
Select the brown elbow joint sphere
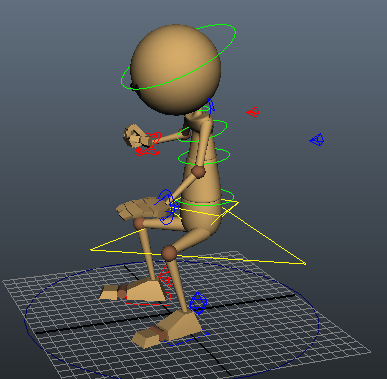[x=198, y=172]
